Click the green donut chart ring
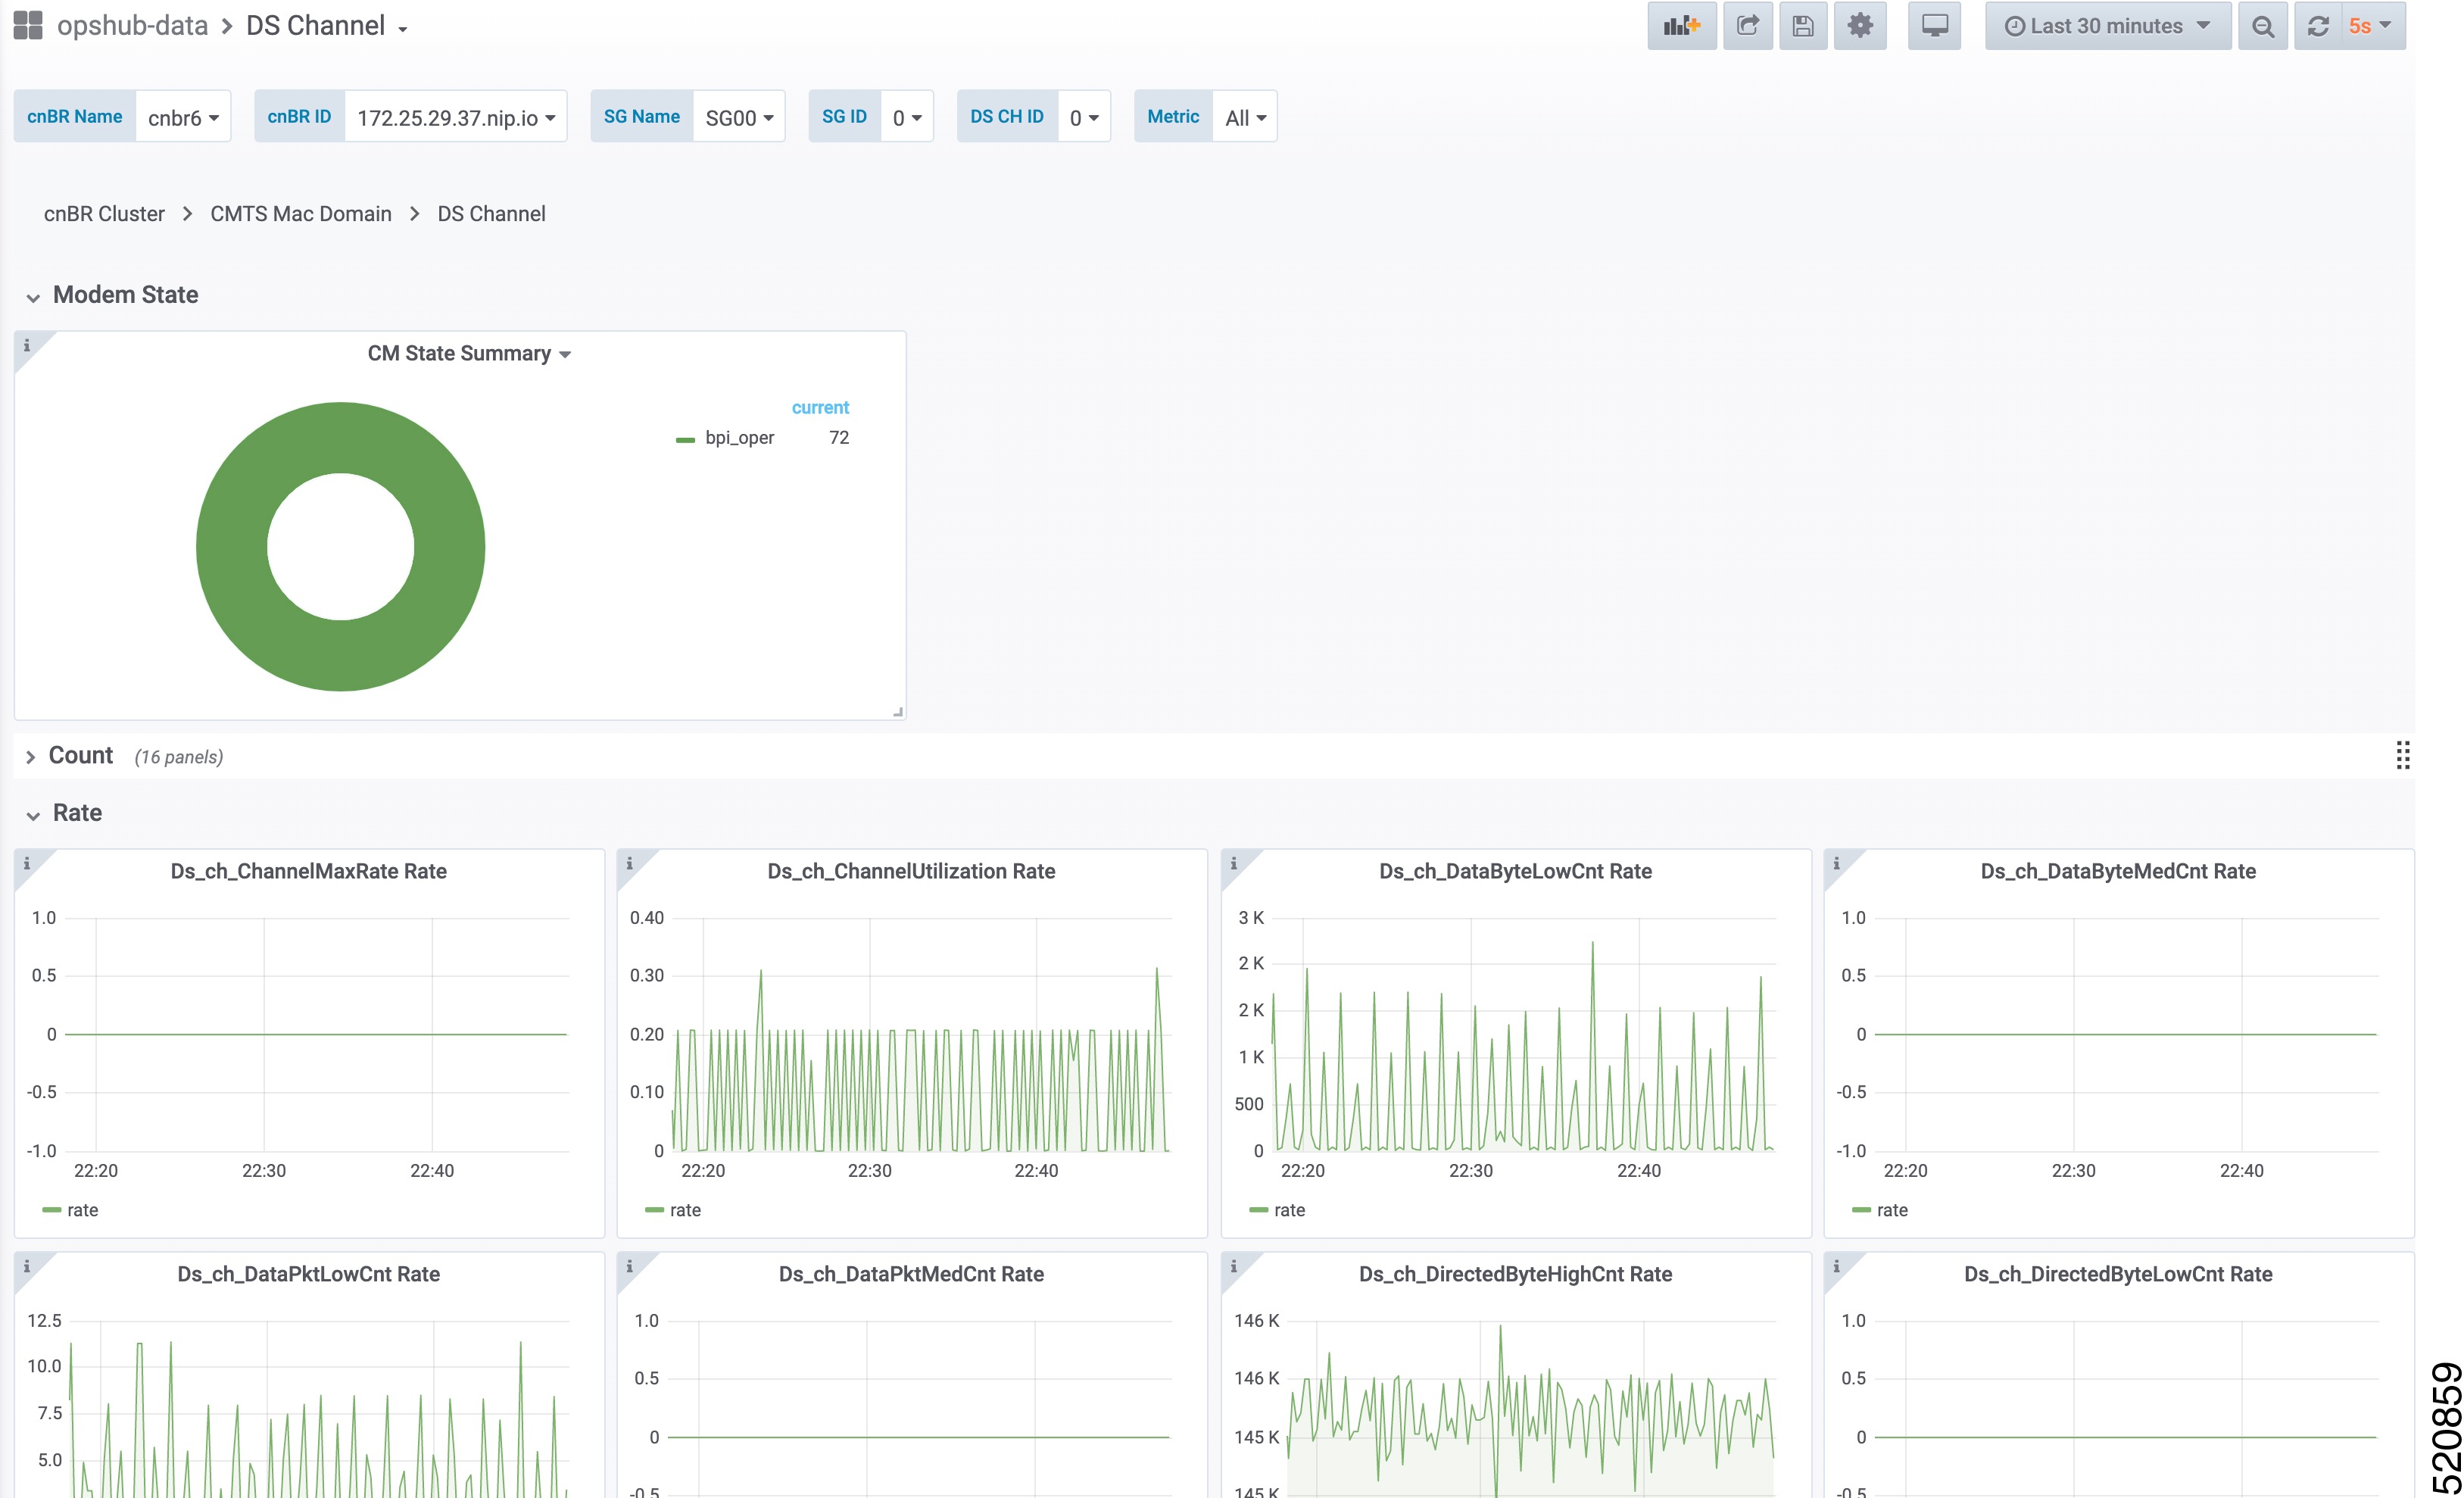The width and height of the screenshot is (2464, 1498). (340, 437)
